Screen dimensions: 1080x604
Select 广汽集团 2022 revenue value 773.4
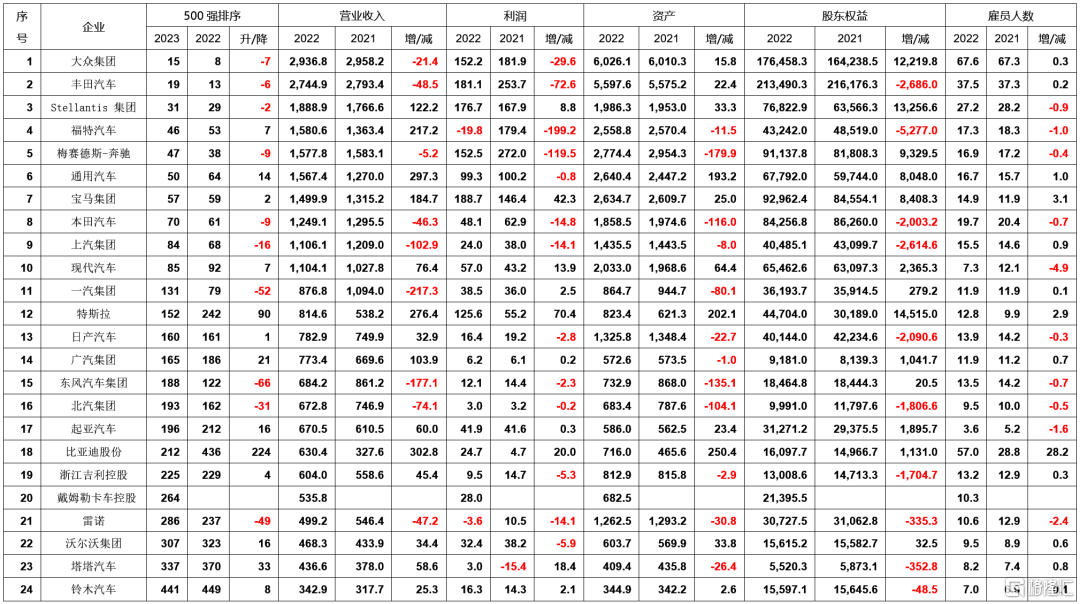pos(313,360)
